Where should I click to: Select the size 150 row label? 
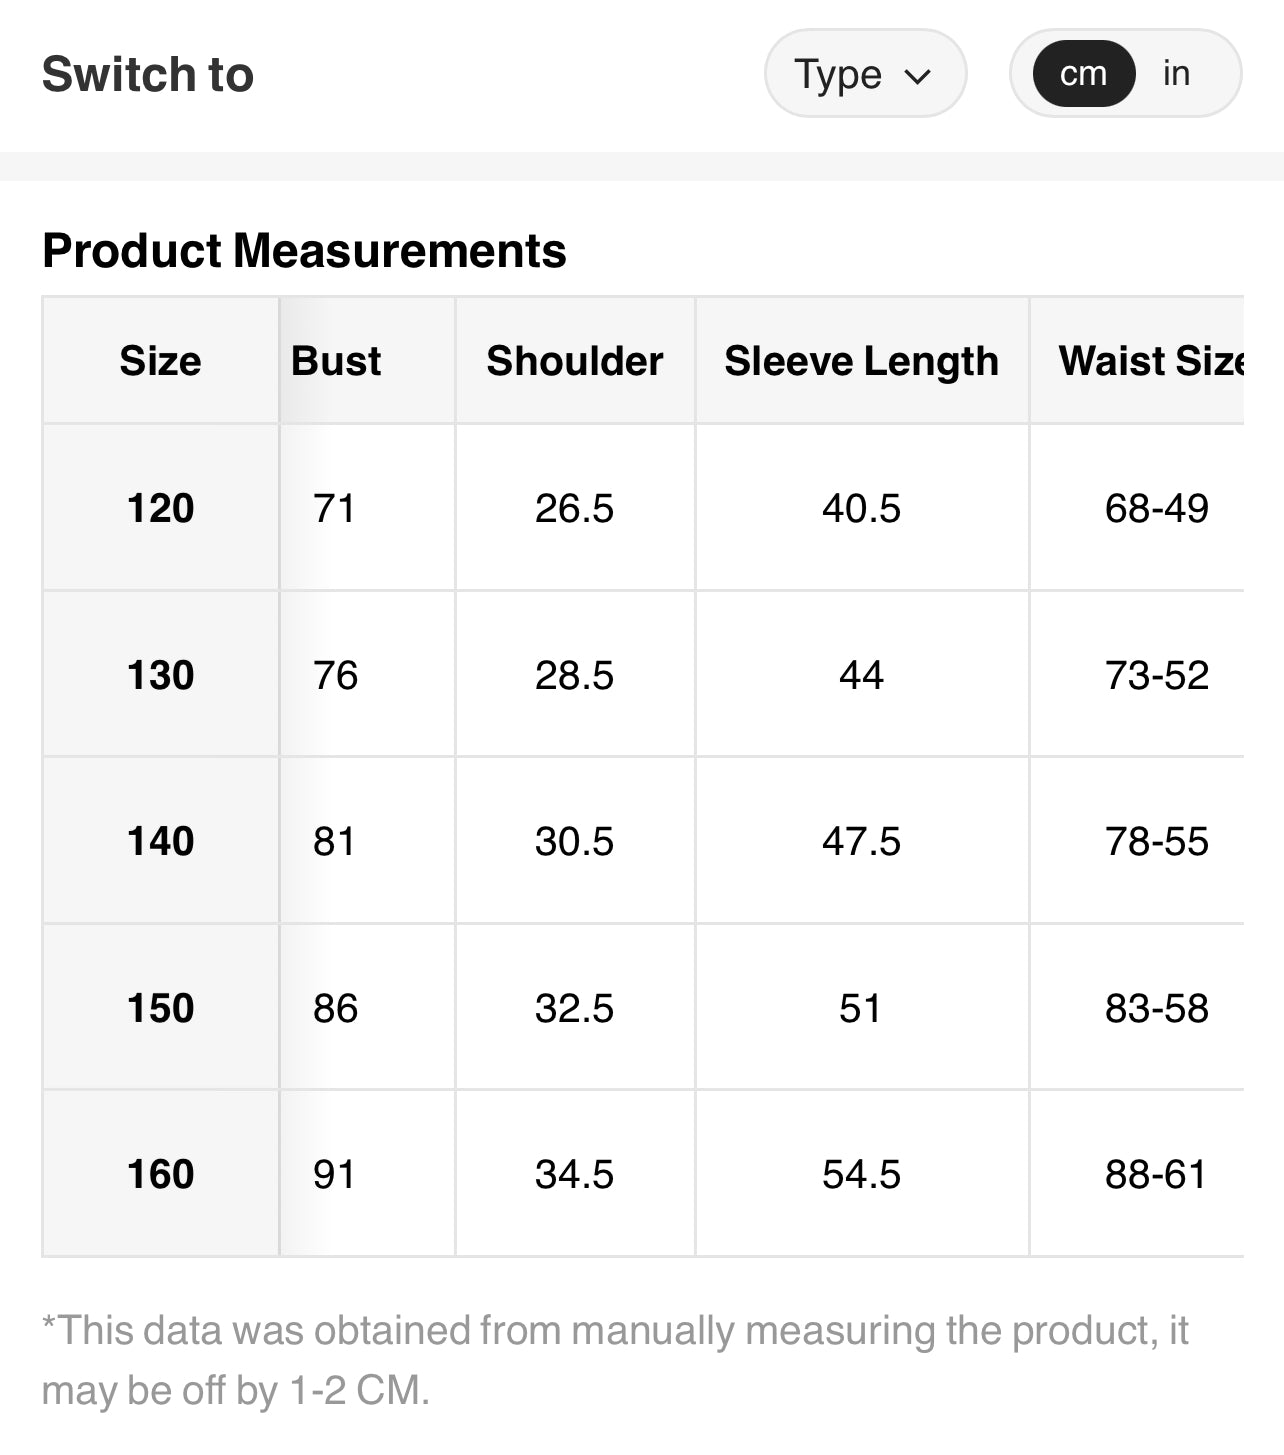(x=160, y=1008)
